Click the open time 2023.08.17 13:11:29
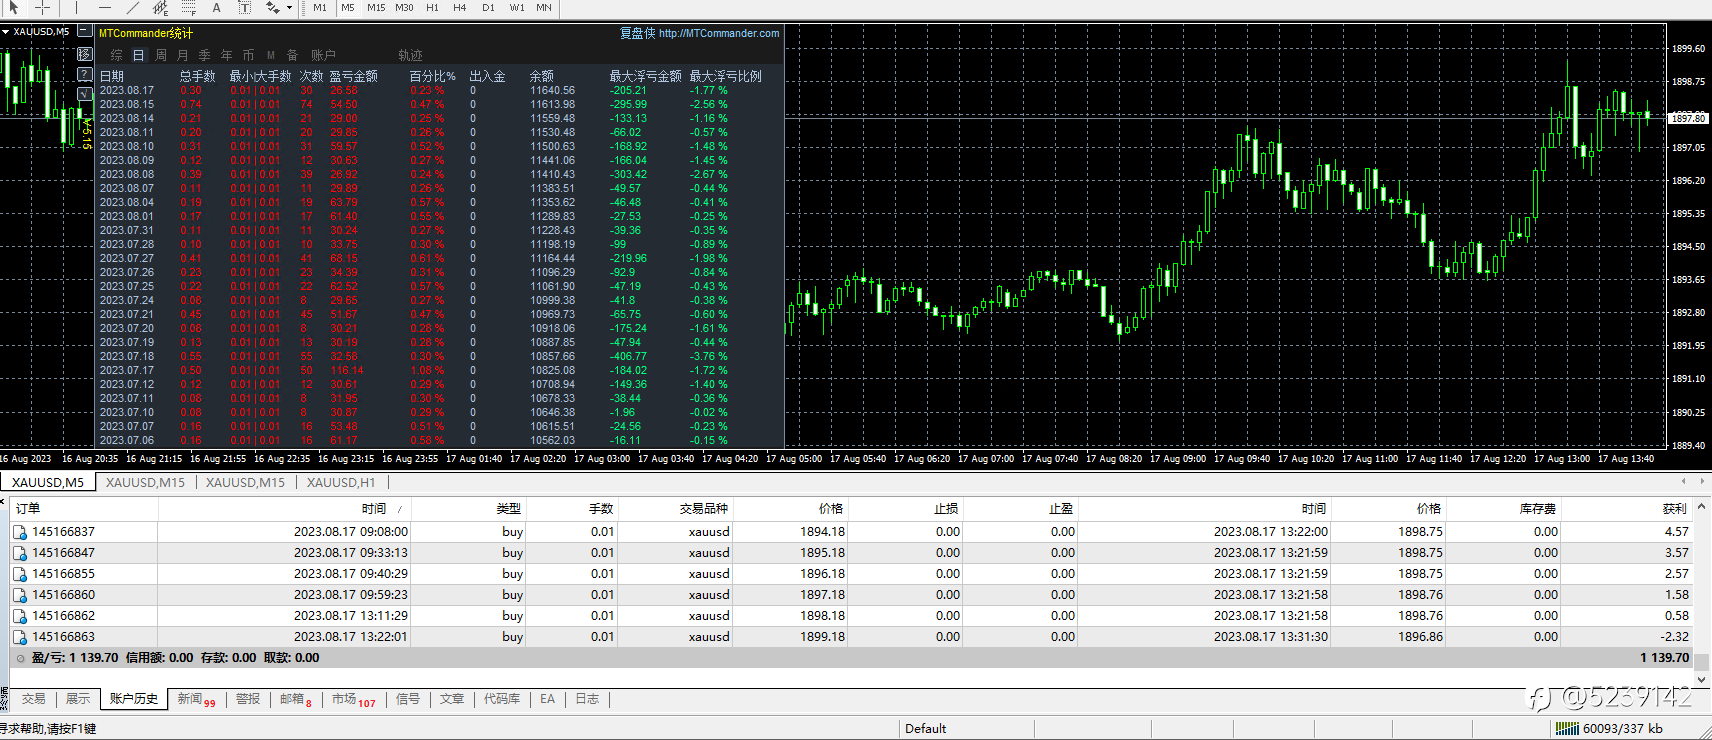The width and height of the screenshot is (1712, 740). pos(351,616)
